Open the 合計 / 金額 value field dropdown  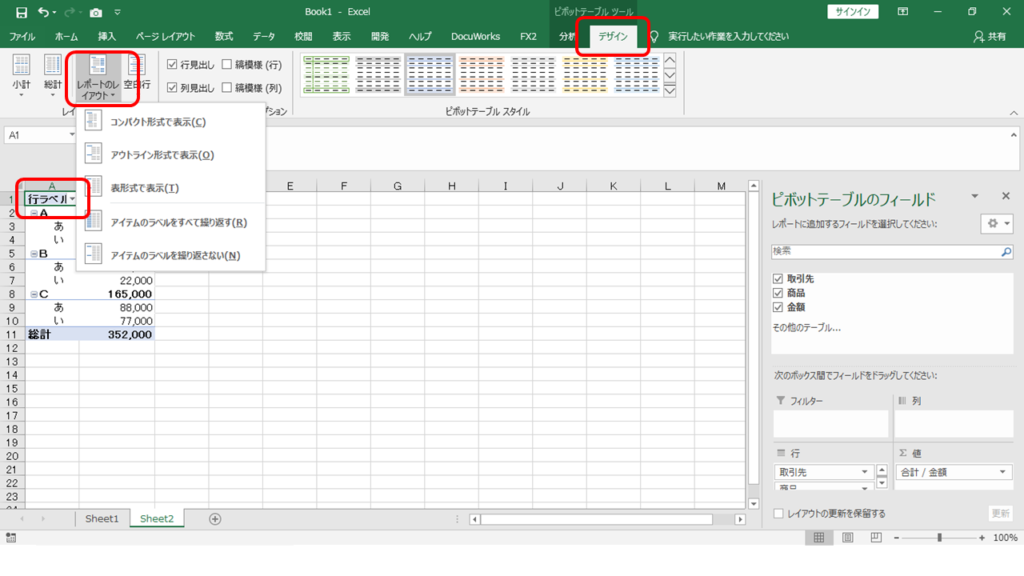[1002, 472]
